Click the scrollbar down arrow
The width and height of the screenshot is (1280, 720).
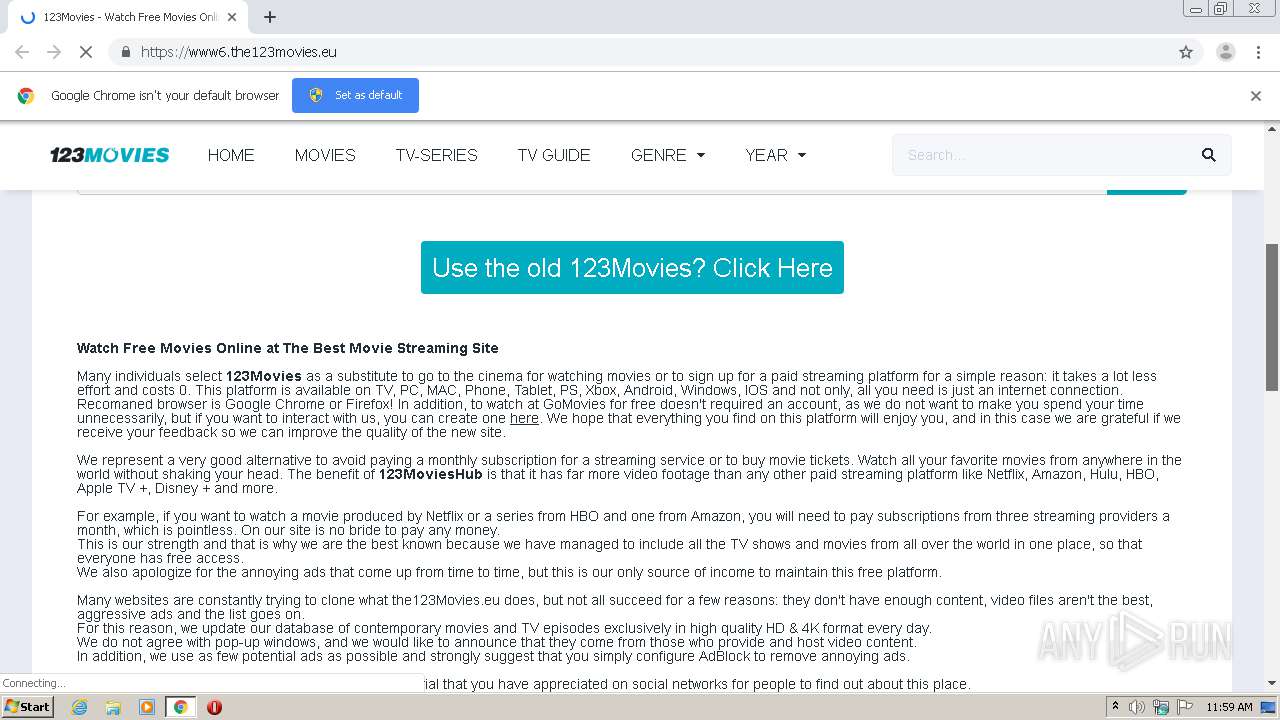tap(1272, 683)
